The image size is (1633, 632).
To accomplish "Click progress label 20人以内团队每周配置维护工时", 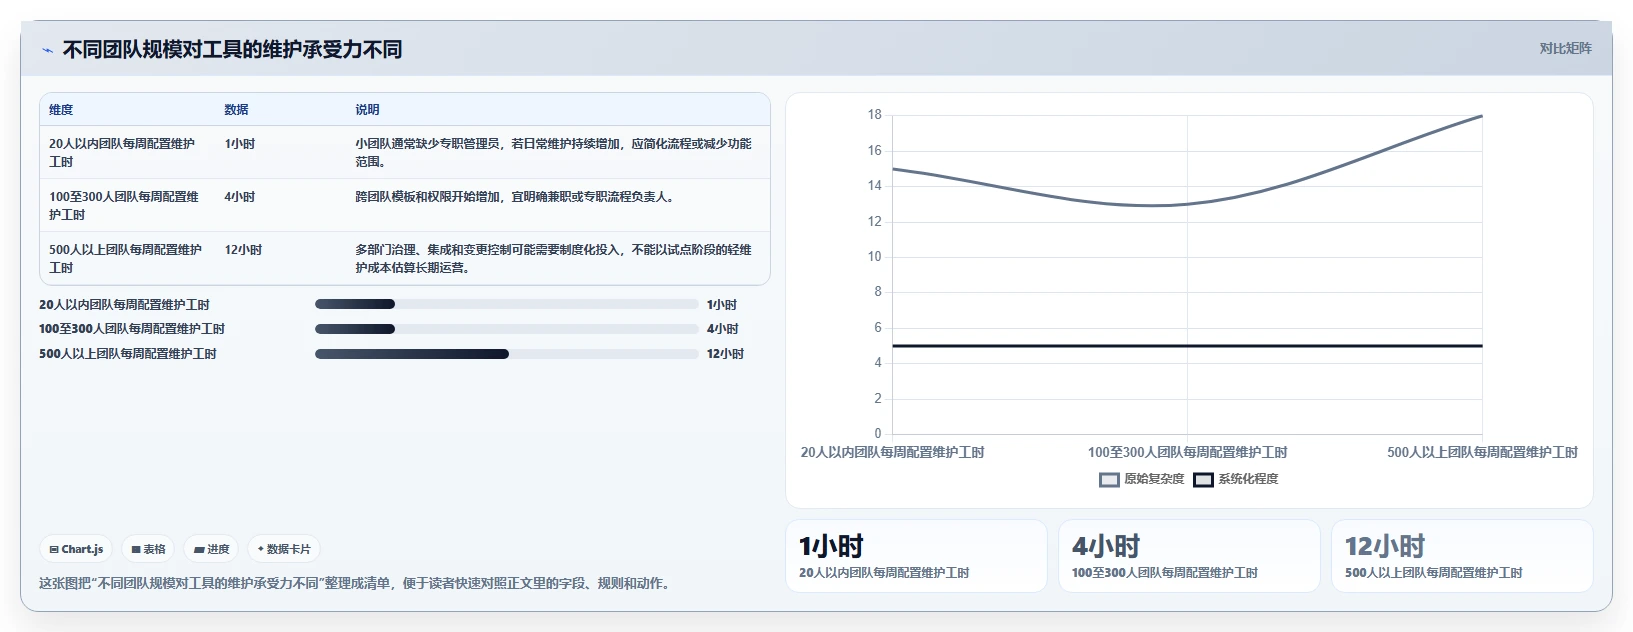I will point(124,305).
